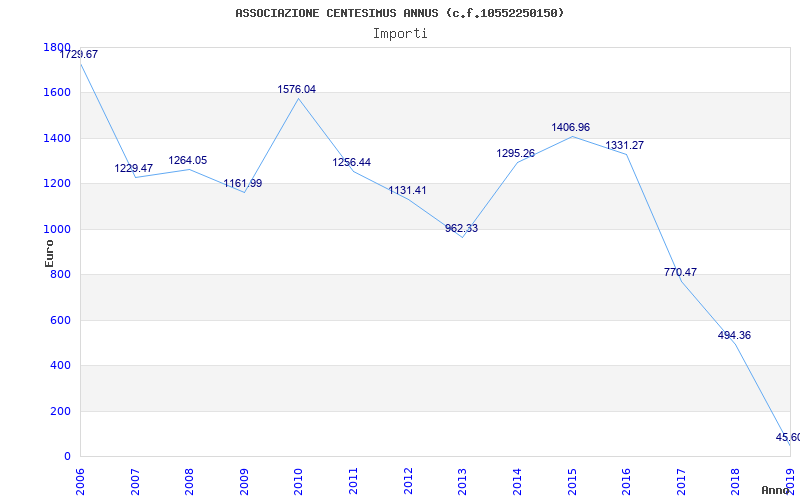Image resolution: width=800 pixels, height=500 pixels.
Task: Click the 1161.99 data label
Action: 243,183
